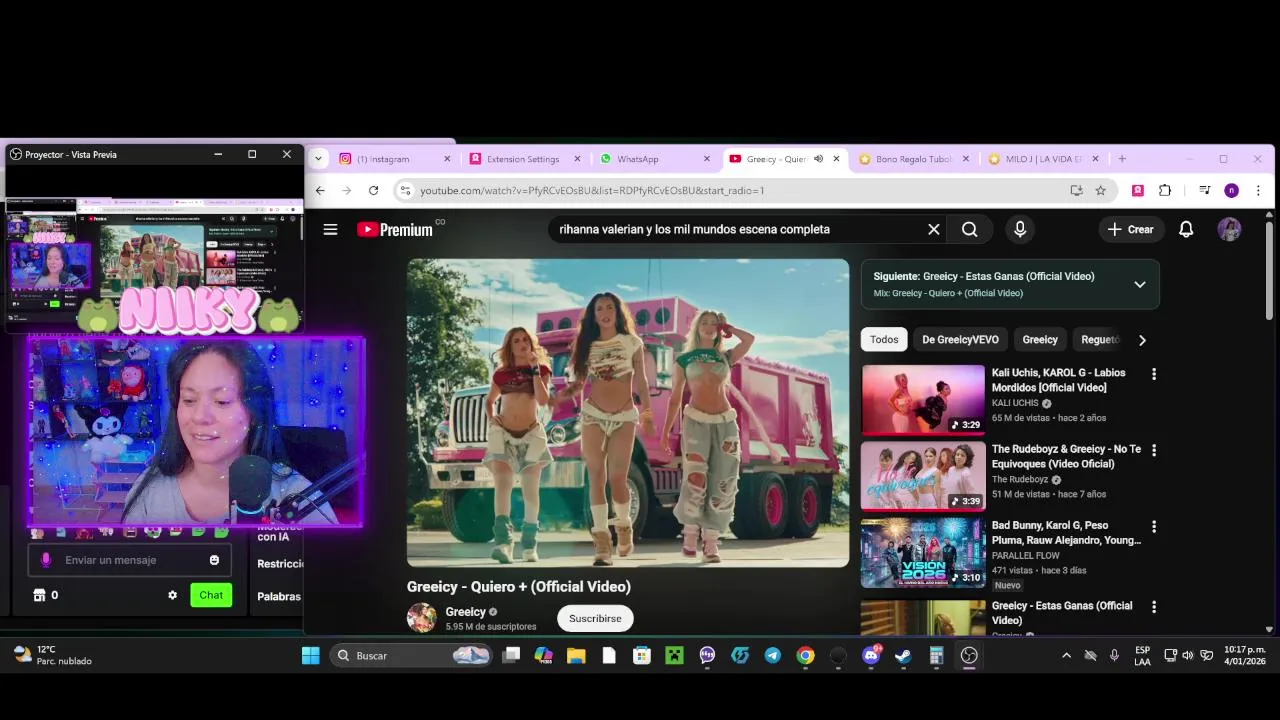The height and width of the screenshot is (720, 1280).
Task: Open the No Te Equivoques thumbnail
Action: tap(923, 476)
